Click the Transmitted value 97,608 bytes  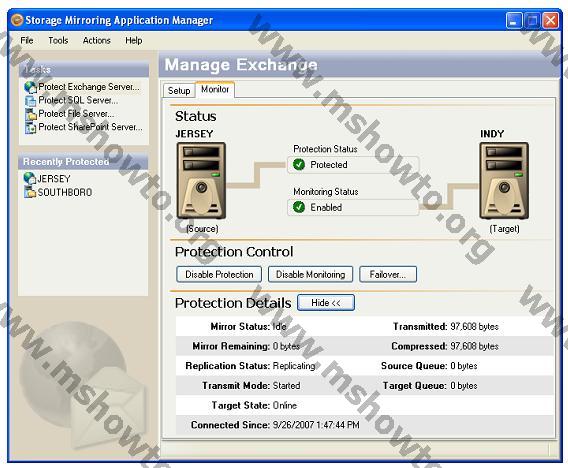point(475,327)
